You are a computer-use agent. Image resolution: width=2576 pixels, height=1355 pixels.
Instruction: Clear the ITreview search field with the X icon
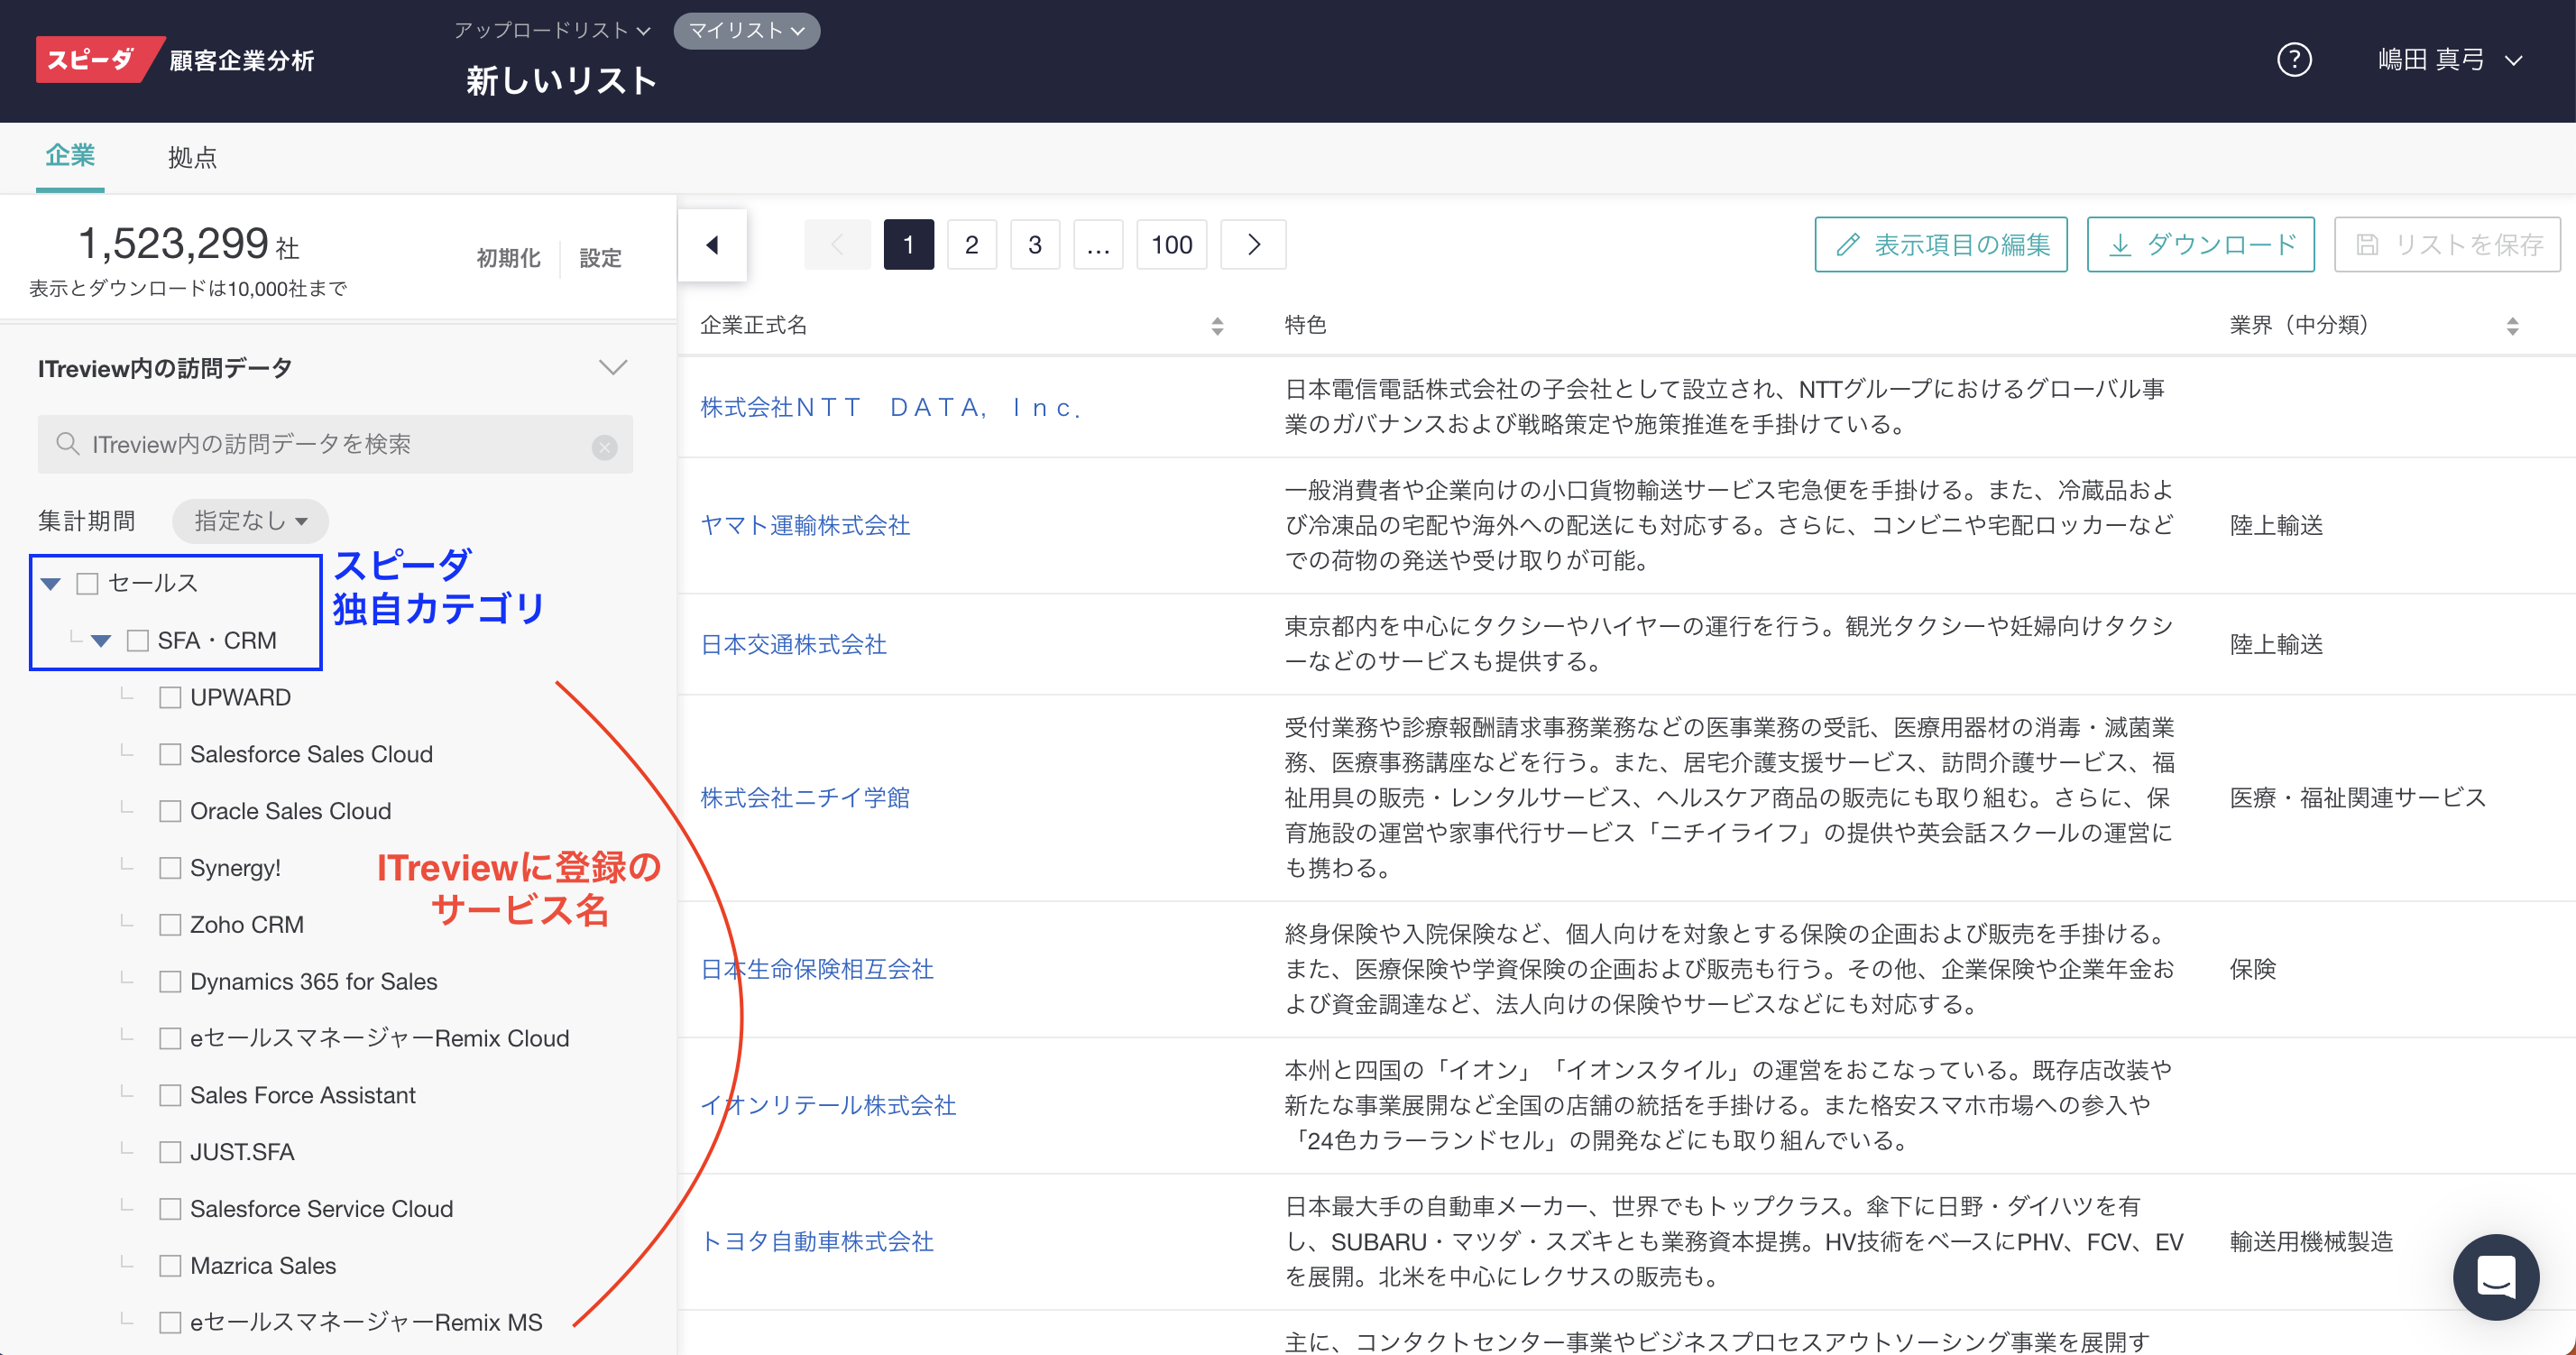(x=604, y=447)
